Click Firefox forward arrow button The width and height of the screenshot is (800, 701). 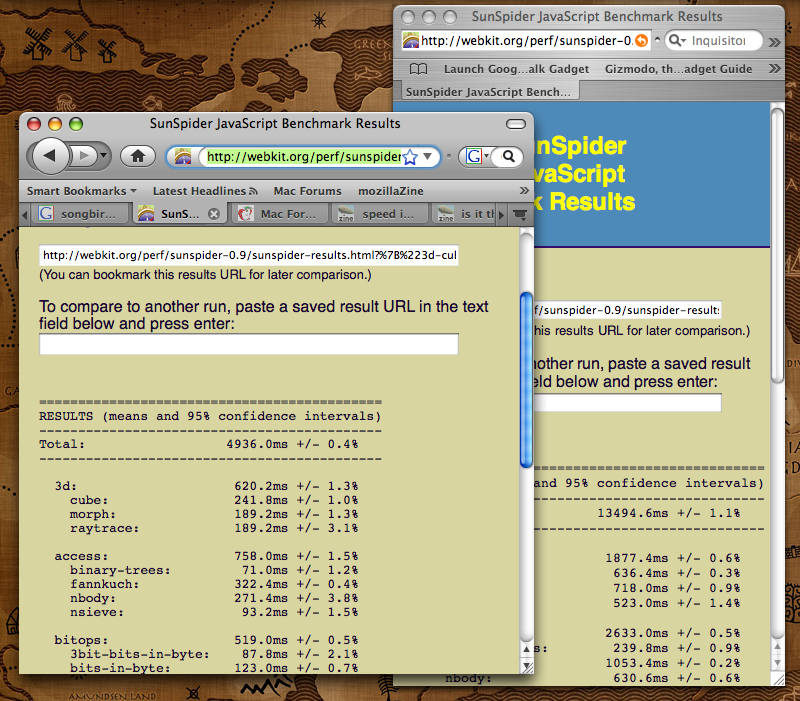83,156
